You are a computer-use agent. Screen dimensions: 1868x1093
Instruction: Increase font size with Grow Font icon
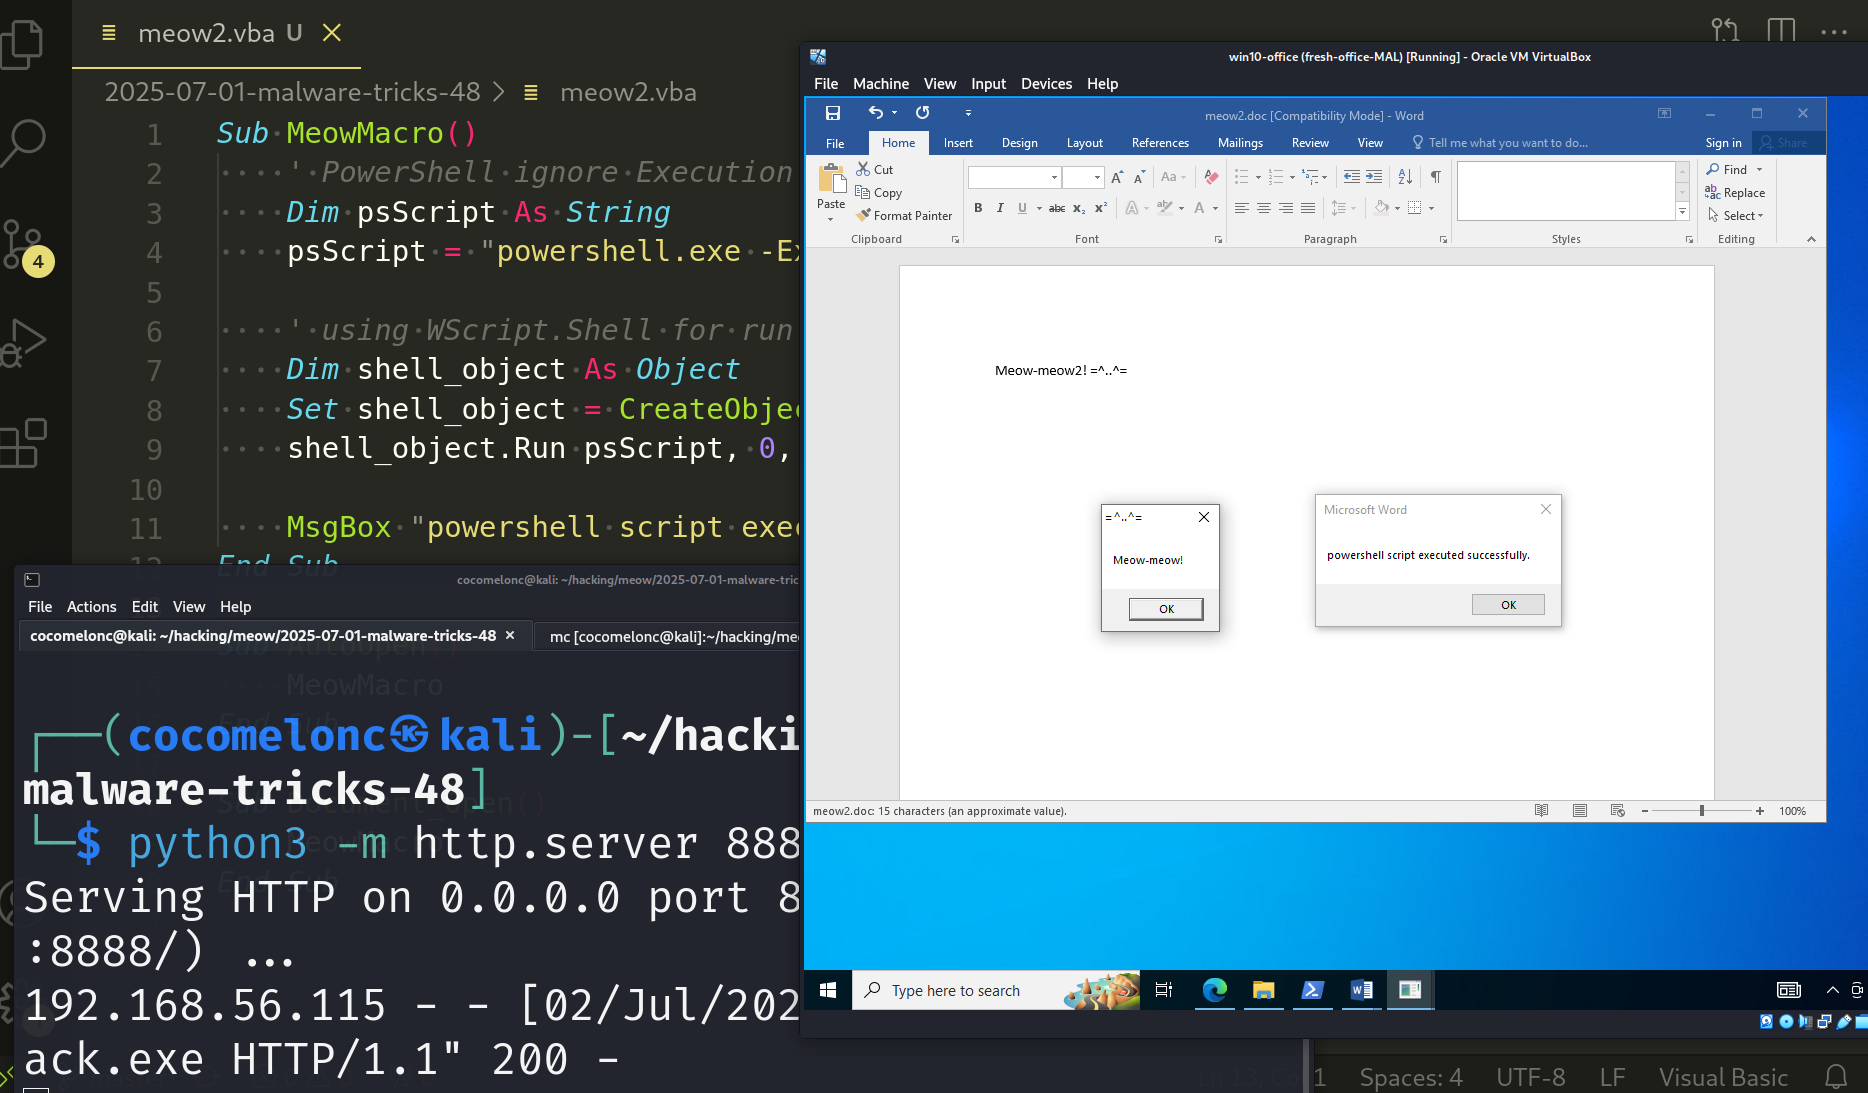(1117, 177)
